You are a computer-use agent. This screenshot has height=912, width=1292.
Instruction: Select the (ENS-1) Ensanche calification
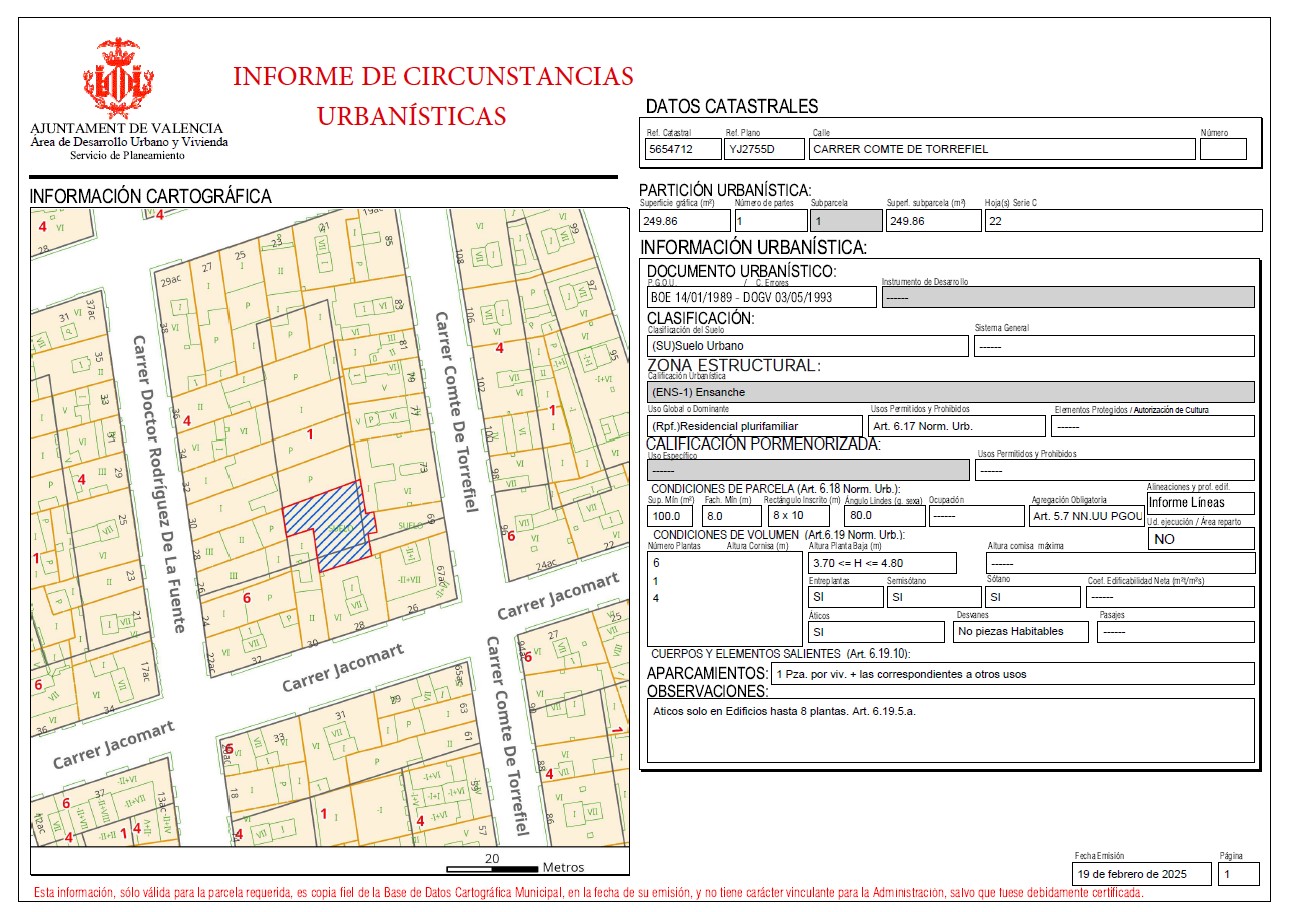tap(951, 392)
